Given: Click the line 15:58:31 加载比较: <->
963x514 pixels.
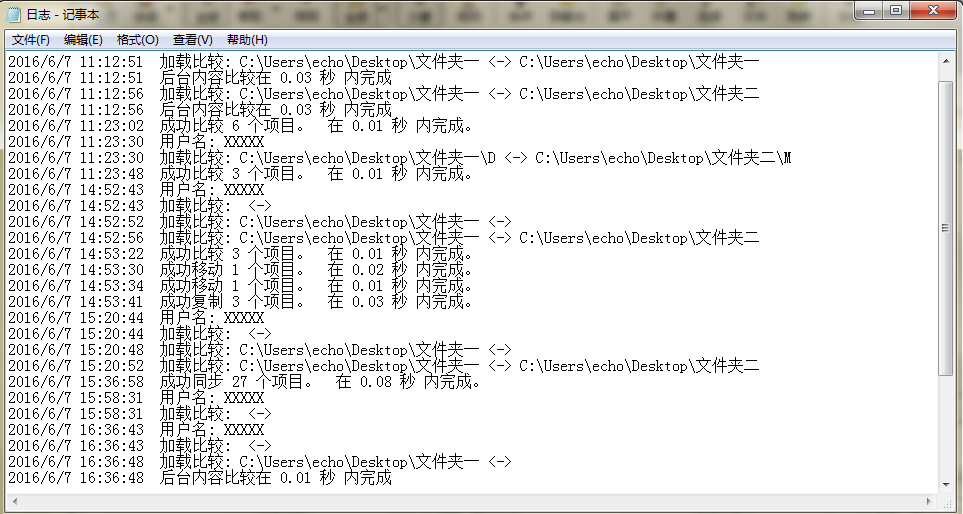Looking at the screenshot, I should pos(139,413).
